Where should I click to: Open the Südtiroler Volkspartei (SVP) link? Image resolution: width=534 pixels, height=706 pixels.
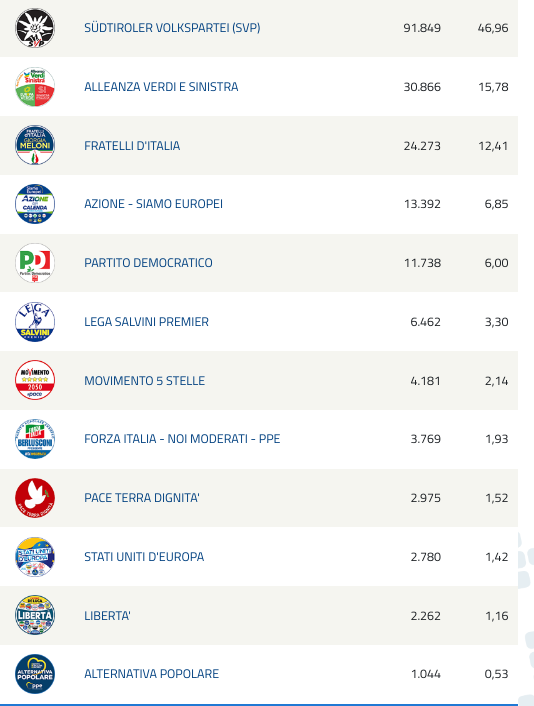point(172,28)
